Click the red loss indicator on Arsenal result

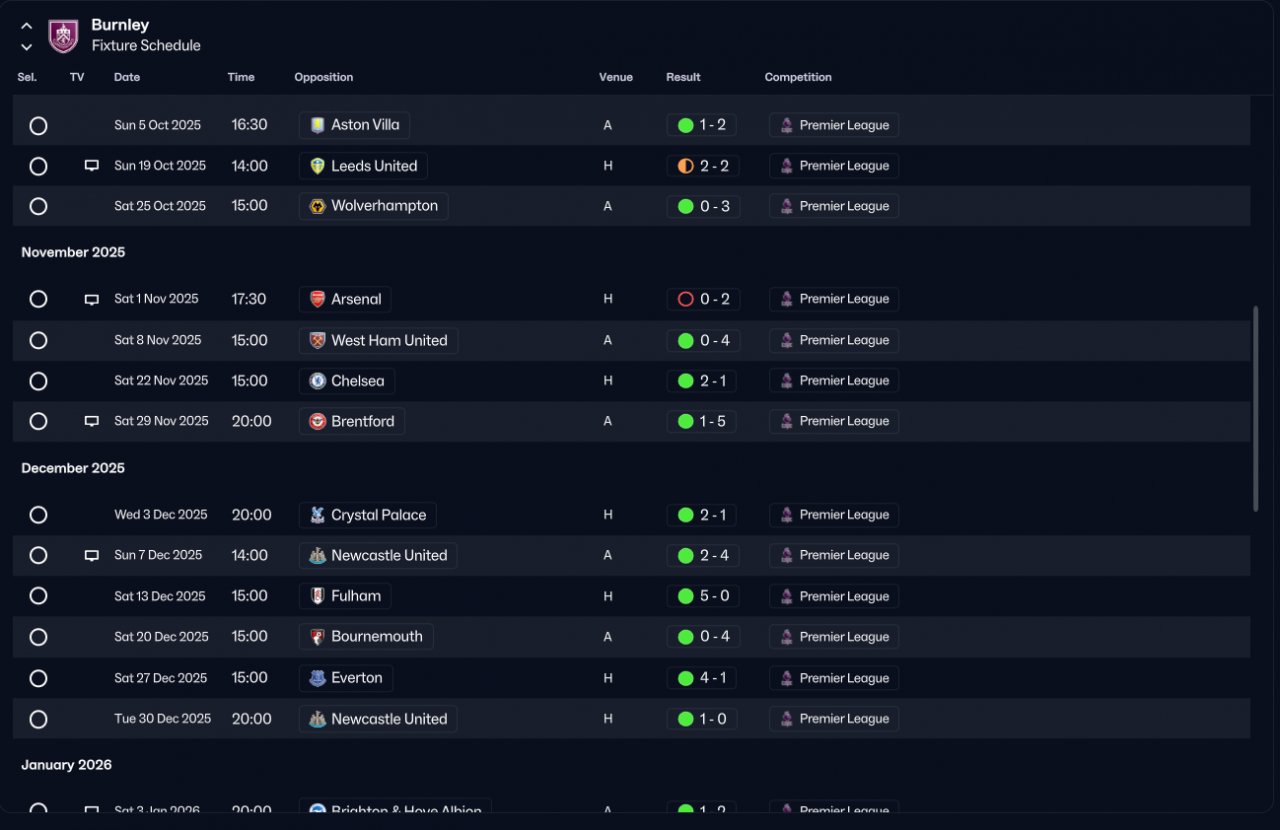point(685,299)
